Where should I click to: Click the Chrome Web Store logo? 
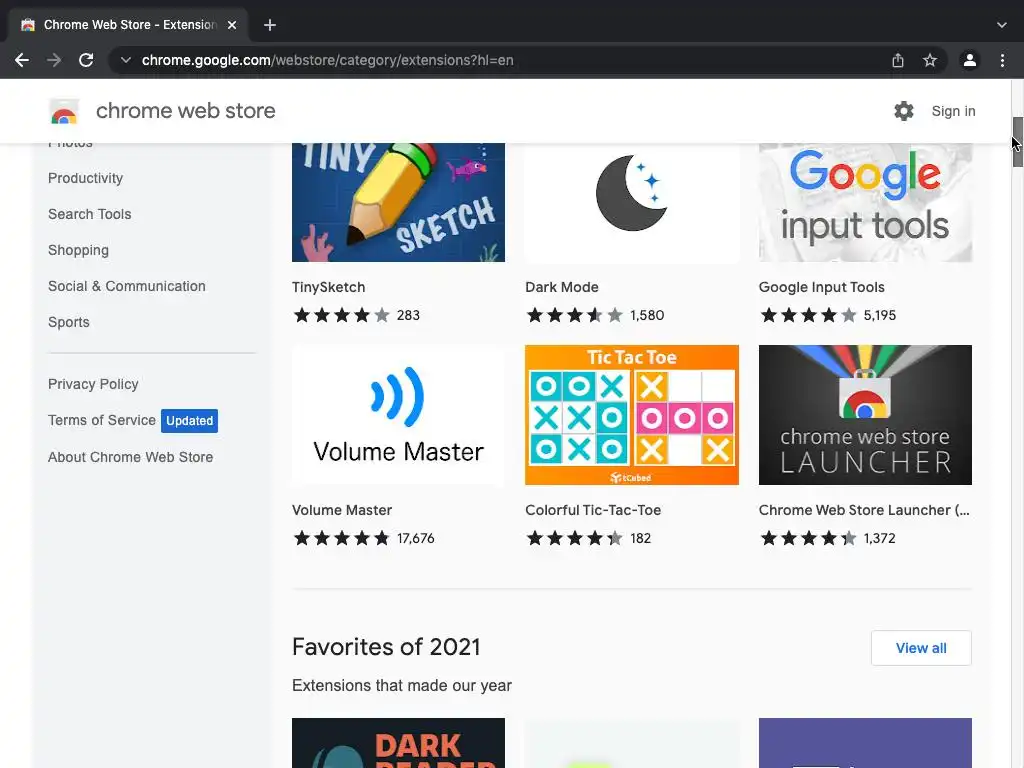coord(64,112)
